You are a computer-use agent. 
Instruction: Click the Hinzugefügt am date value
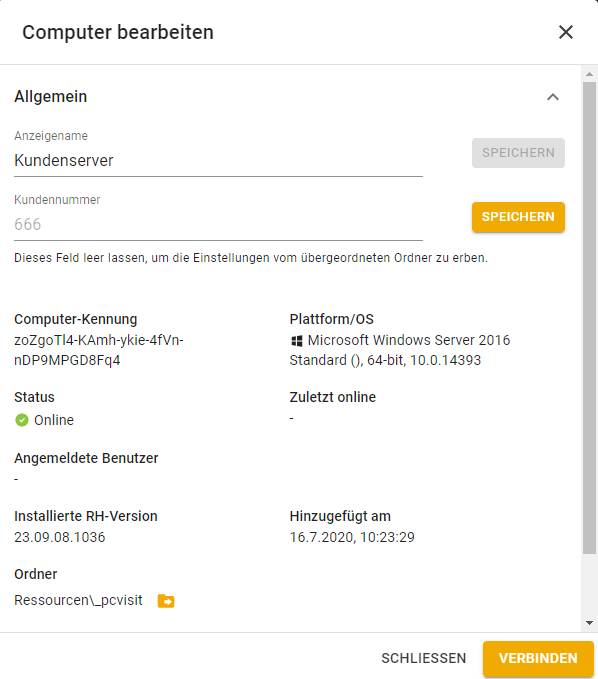(352, 537)
